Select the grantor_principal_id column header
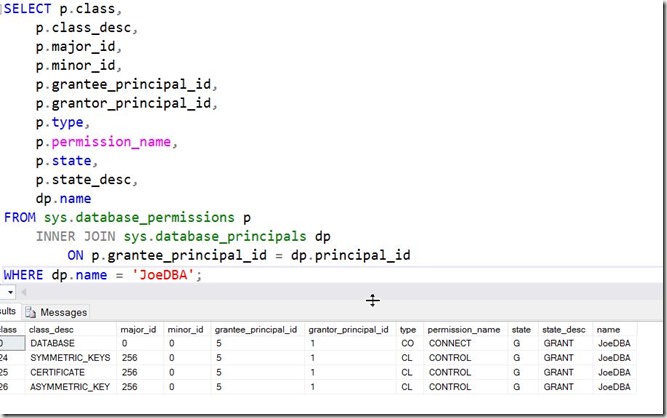 [x=348, y=330]
